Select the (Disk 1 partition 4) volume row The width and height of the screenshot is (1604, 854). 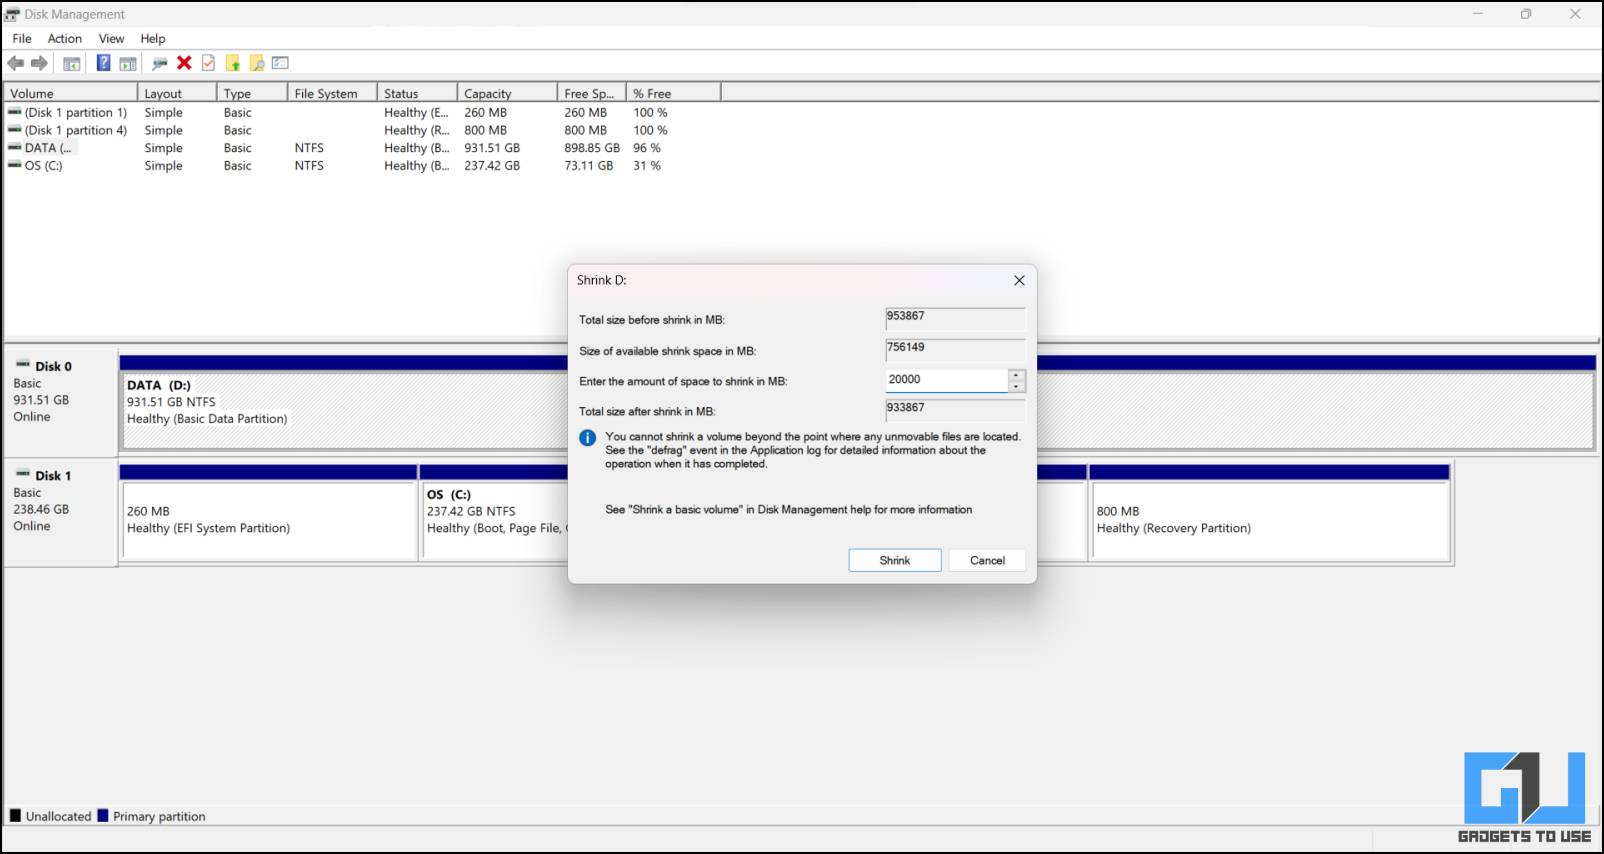coord(362,130)
